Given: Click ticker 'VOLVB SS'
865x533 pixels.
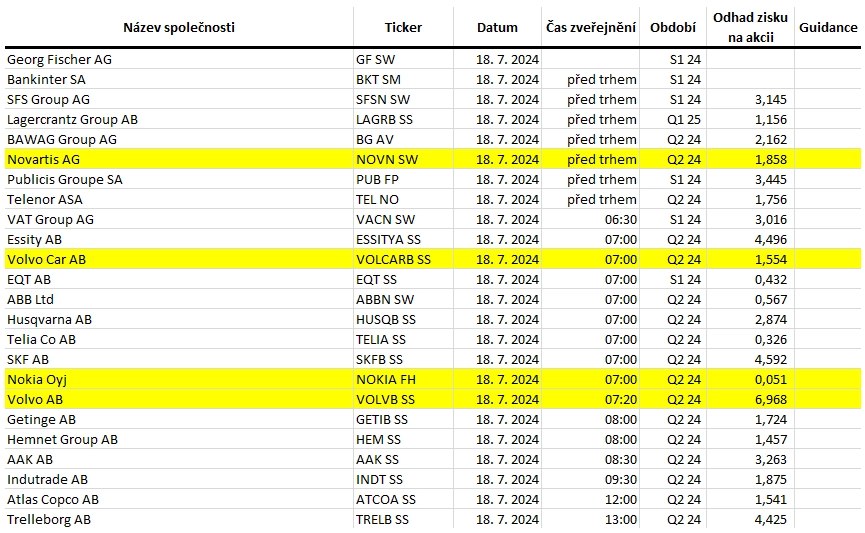Looking at the screenshot, I should [x=386, y=399].
